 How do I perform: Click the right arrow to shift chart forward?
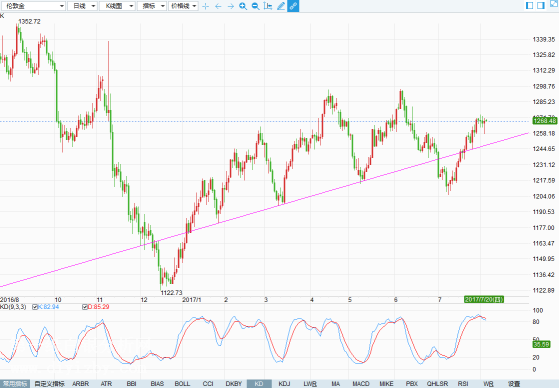click(x=231, y=6)
